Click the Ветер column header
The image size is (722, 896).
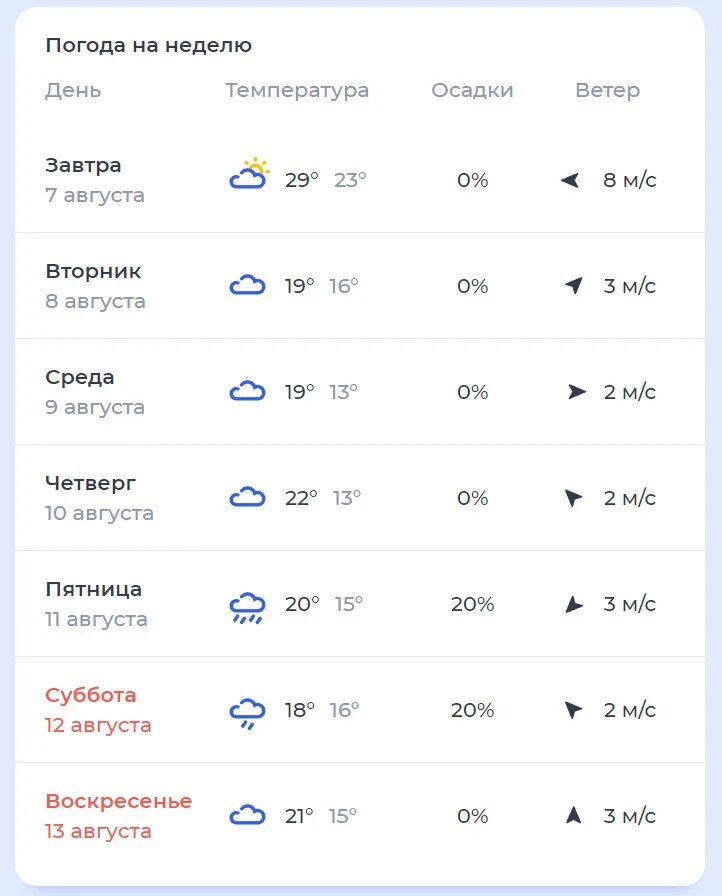[x=607, y=90]
